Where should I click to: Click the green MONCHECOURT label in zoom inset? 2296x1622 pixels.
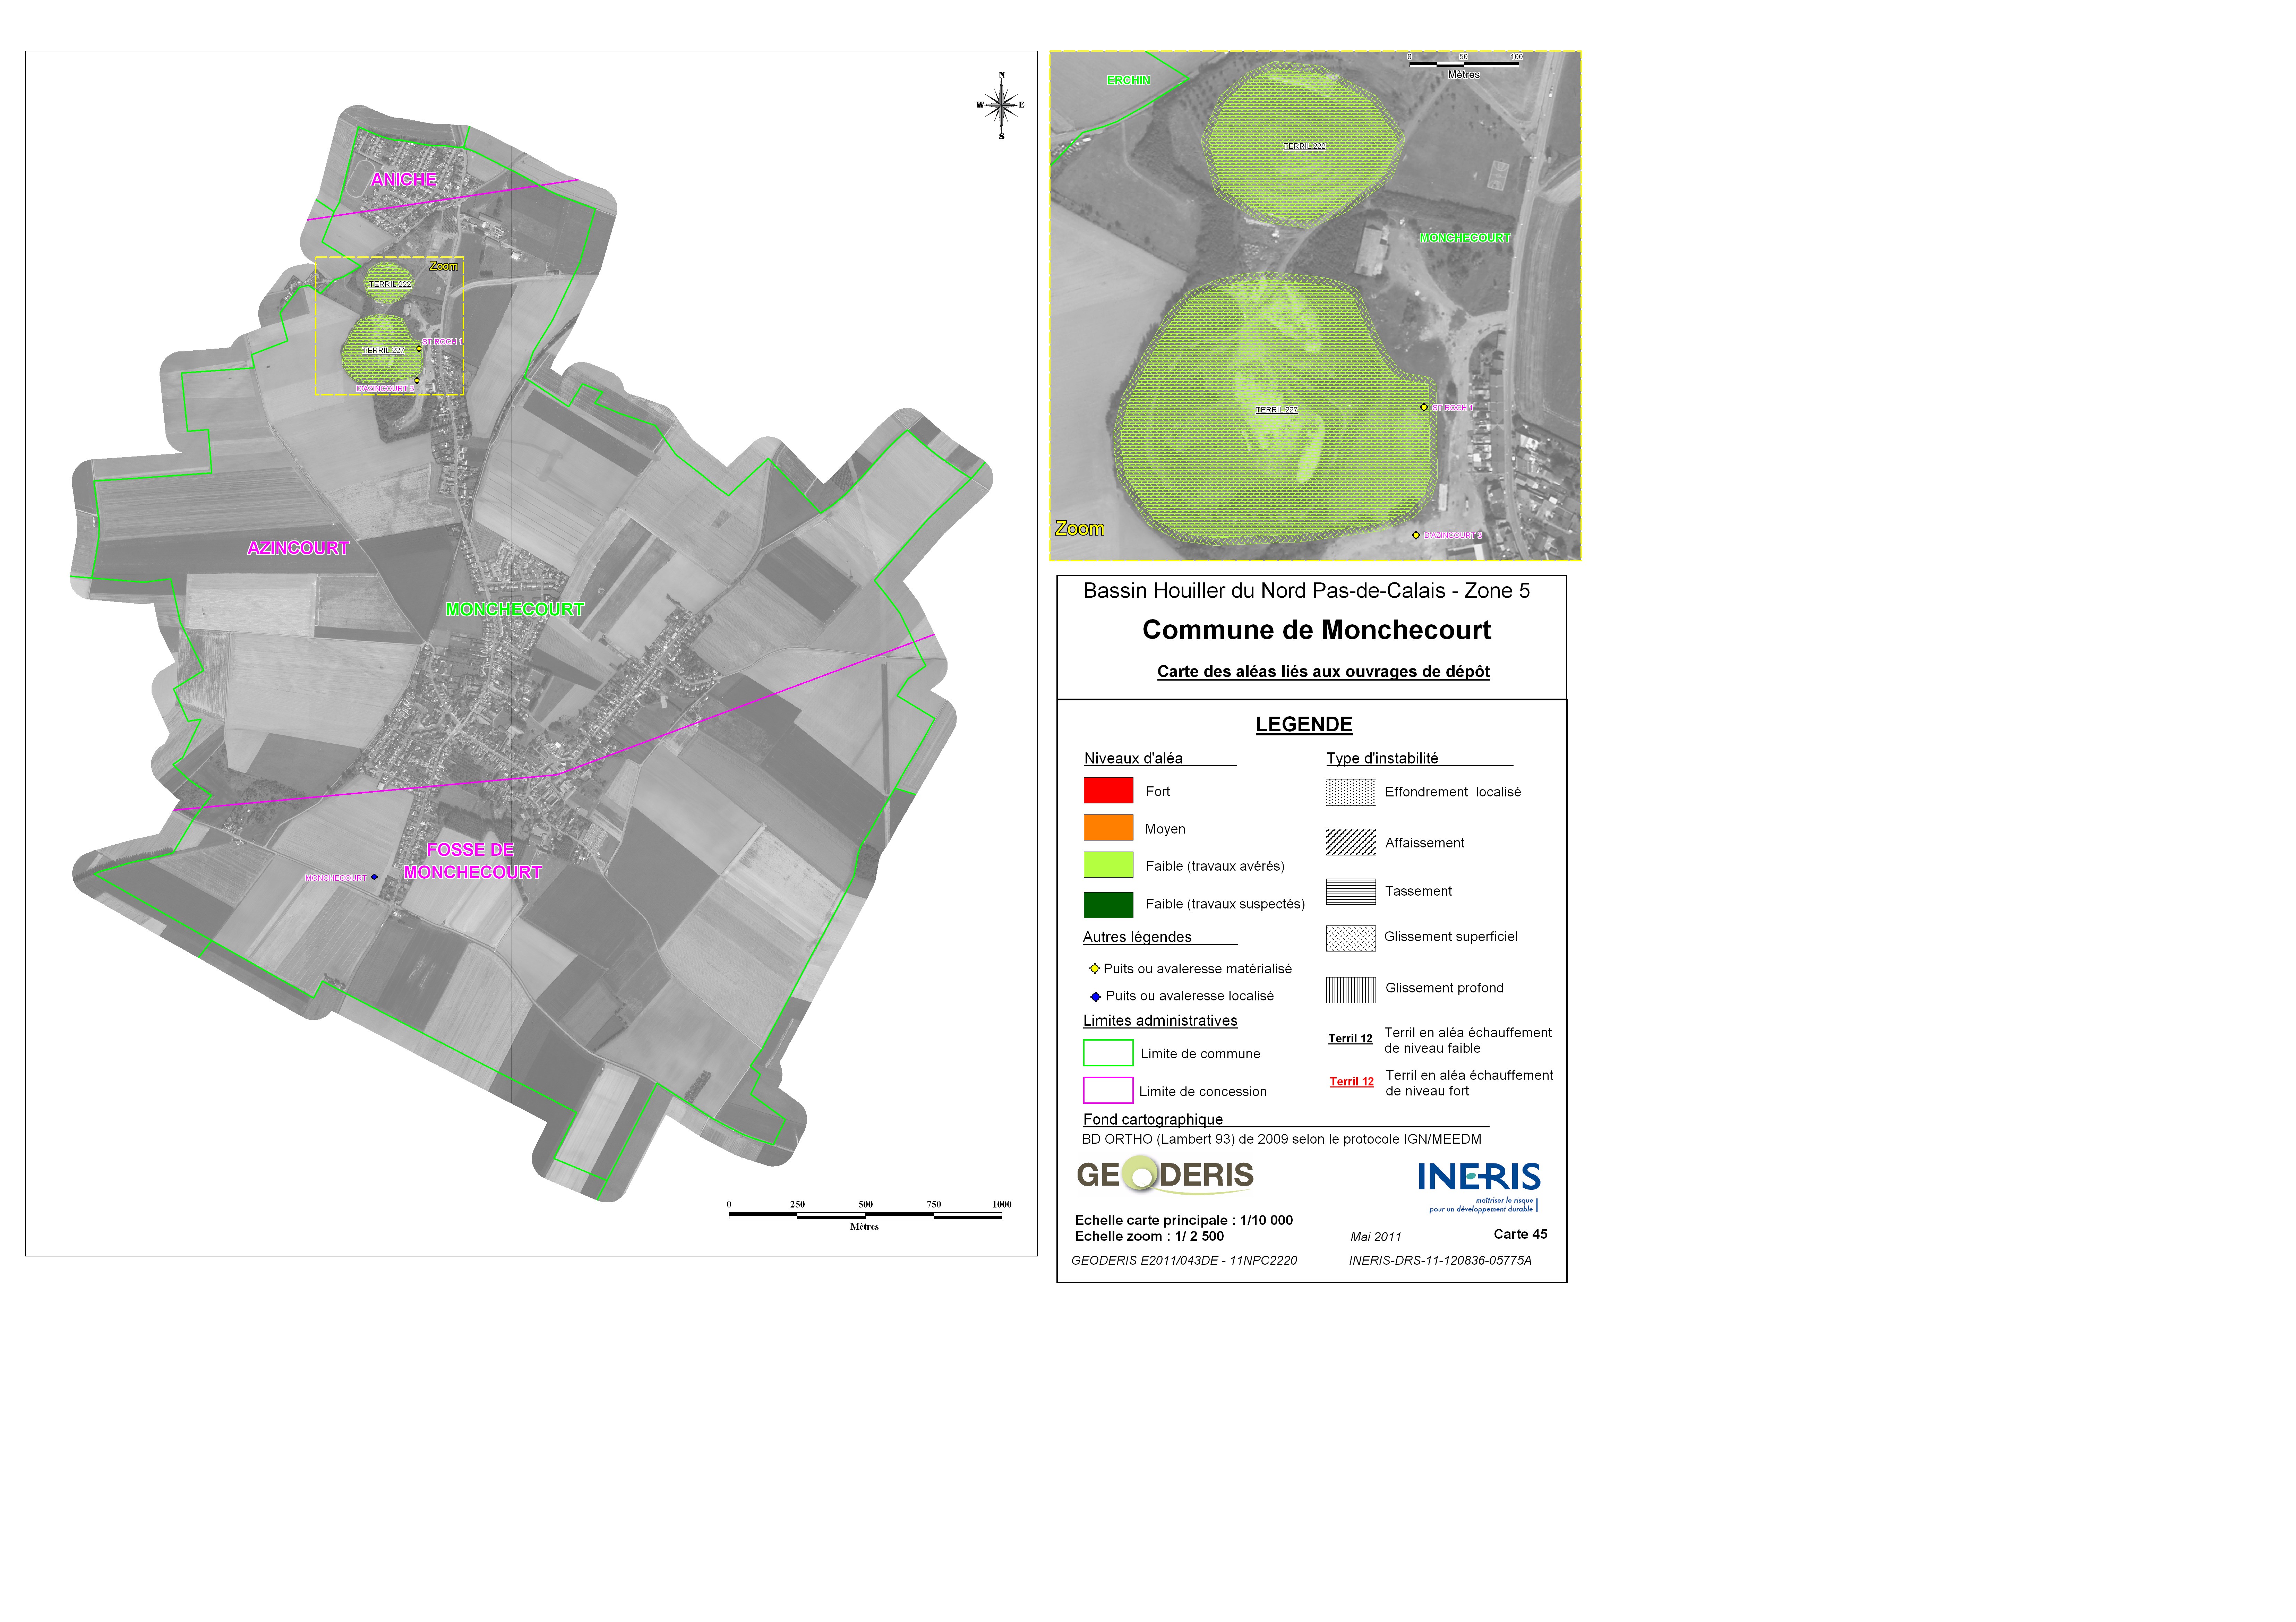tap(1465, 238)
